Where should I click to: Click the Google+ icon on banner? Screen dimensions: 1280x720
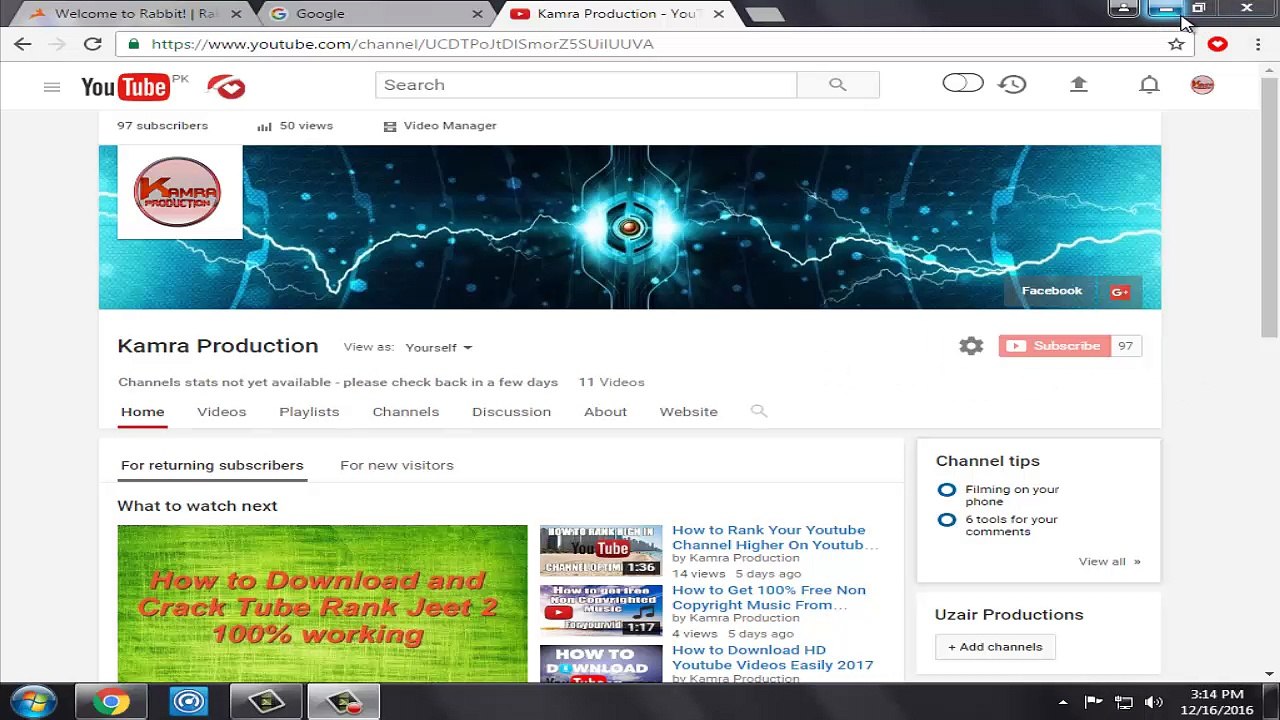[x=1120, y=291]
